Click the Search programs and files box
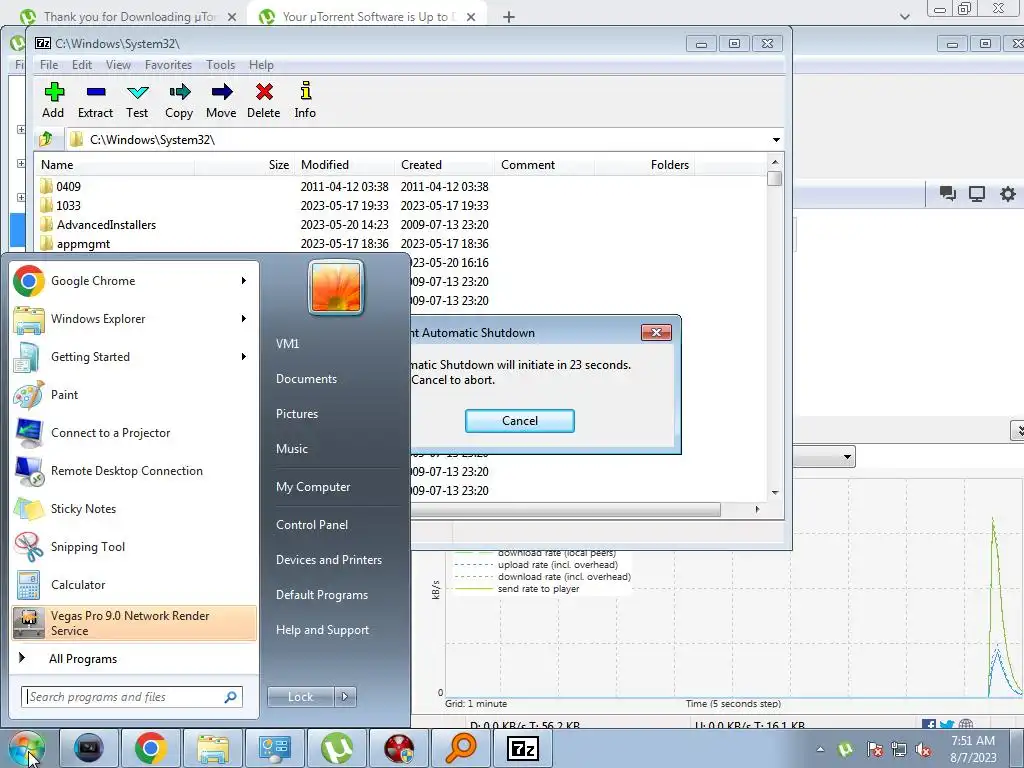Screen dimensions: 1024x768 click(132, 697)
